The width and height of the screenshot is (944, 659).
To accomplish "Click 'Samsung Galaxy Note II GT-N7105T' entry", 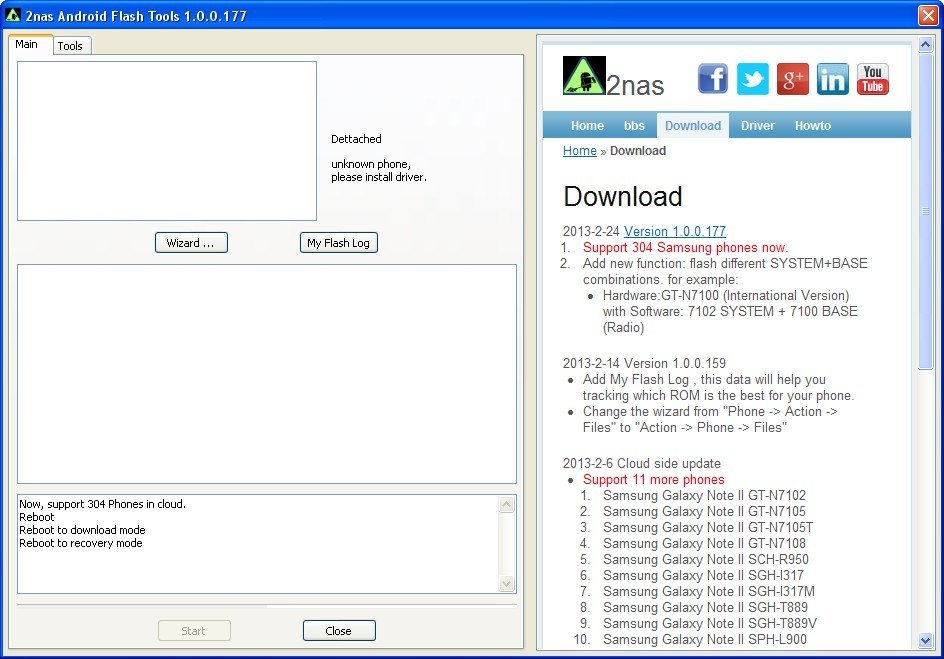I will [x=708, y=528].
